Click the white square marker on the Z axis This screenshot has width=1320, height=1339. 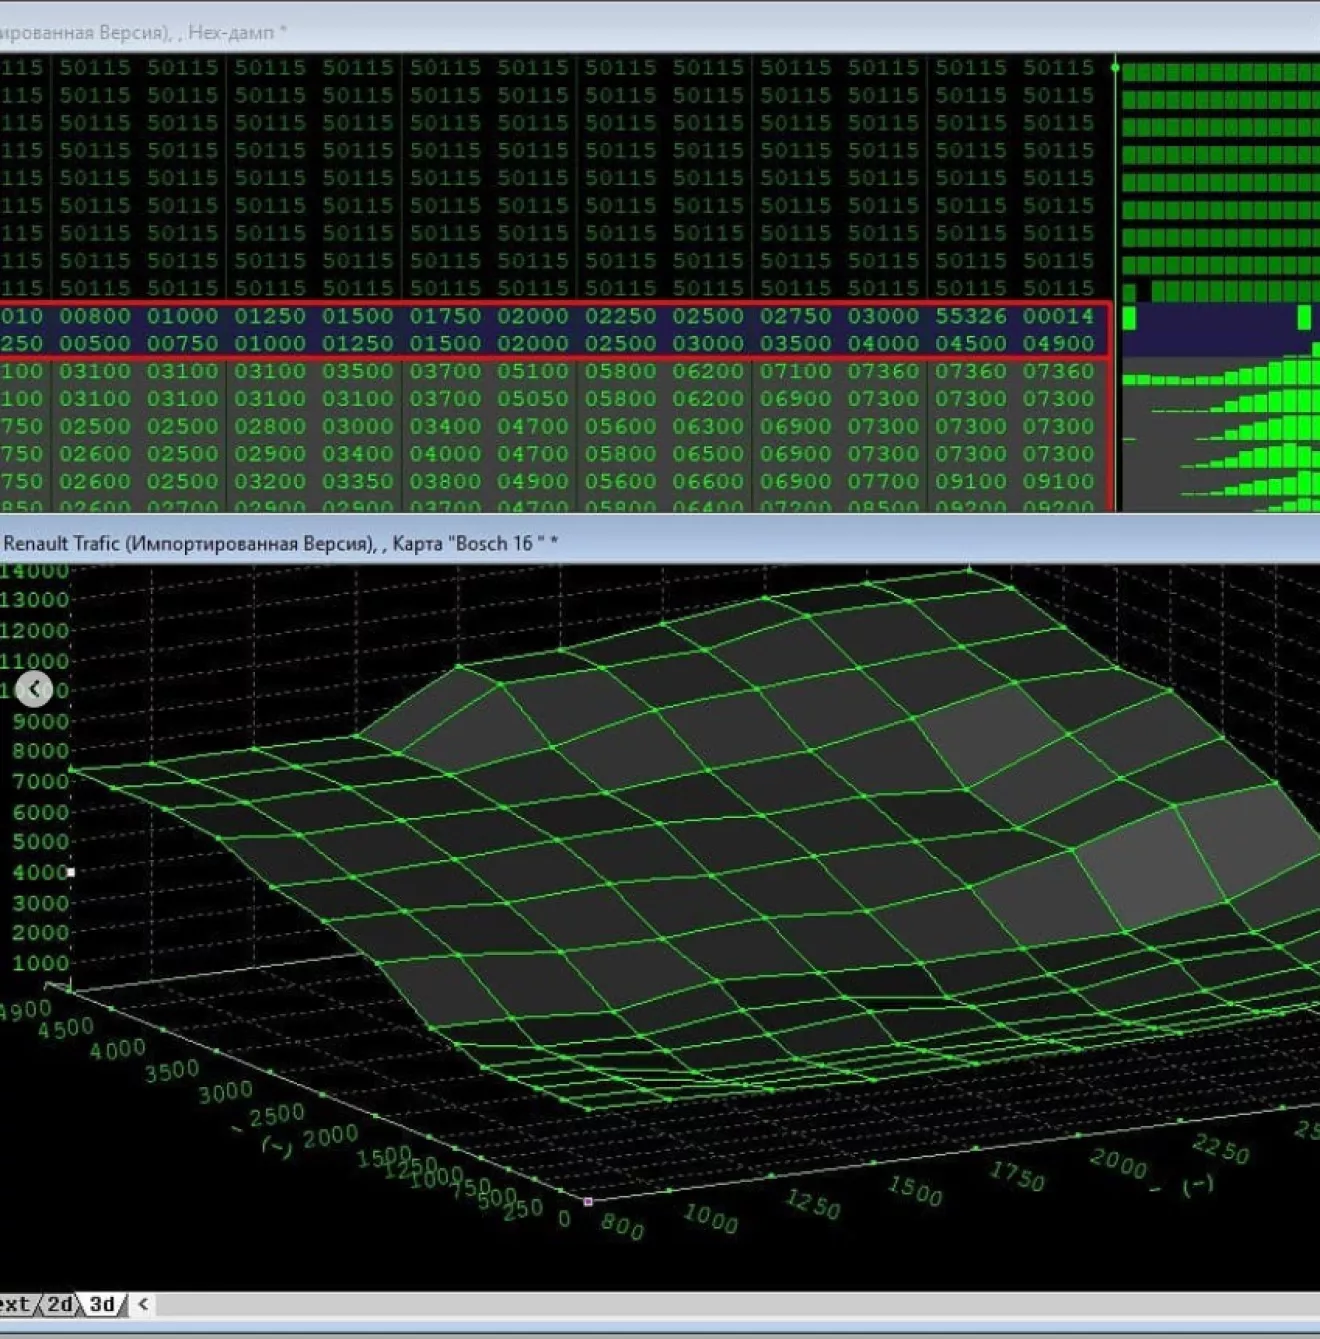(70, 872)
